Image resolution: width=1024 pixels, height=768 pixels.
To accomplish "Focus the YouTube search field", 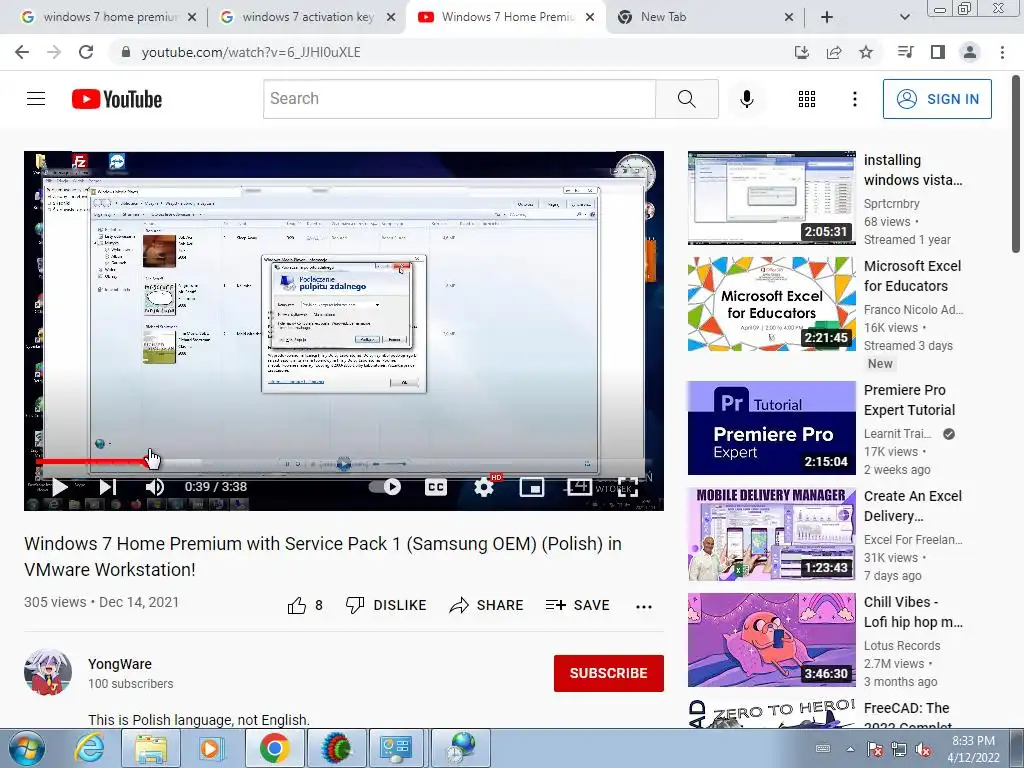I will 460,99.
